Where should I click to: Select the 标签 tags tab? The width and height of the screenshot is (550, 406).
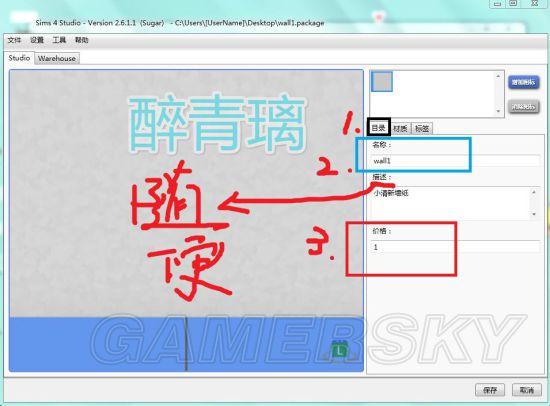click(x=422, y=129)
